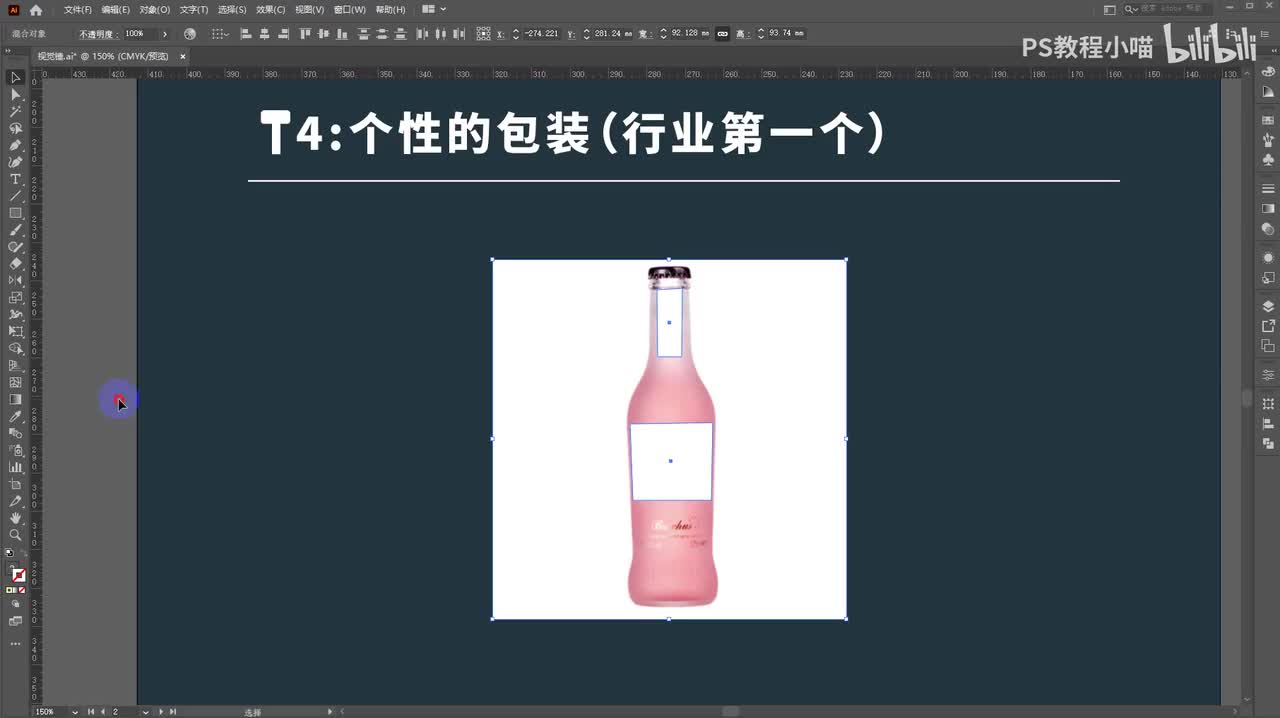Viewport: 1280px width, 718px height.
Task: Select the Curvature tool
Action: (15, 162)
